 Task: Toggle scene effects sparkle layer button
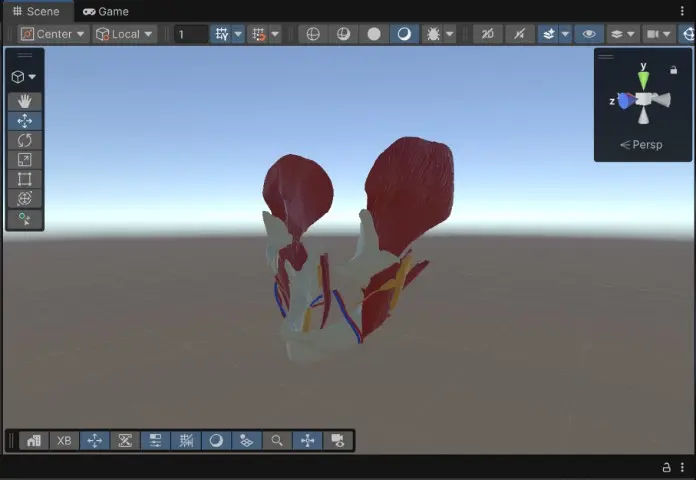549,34
